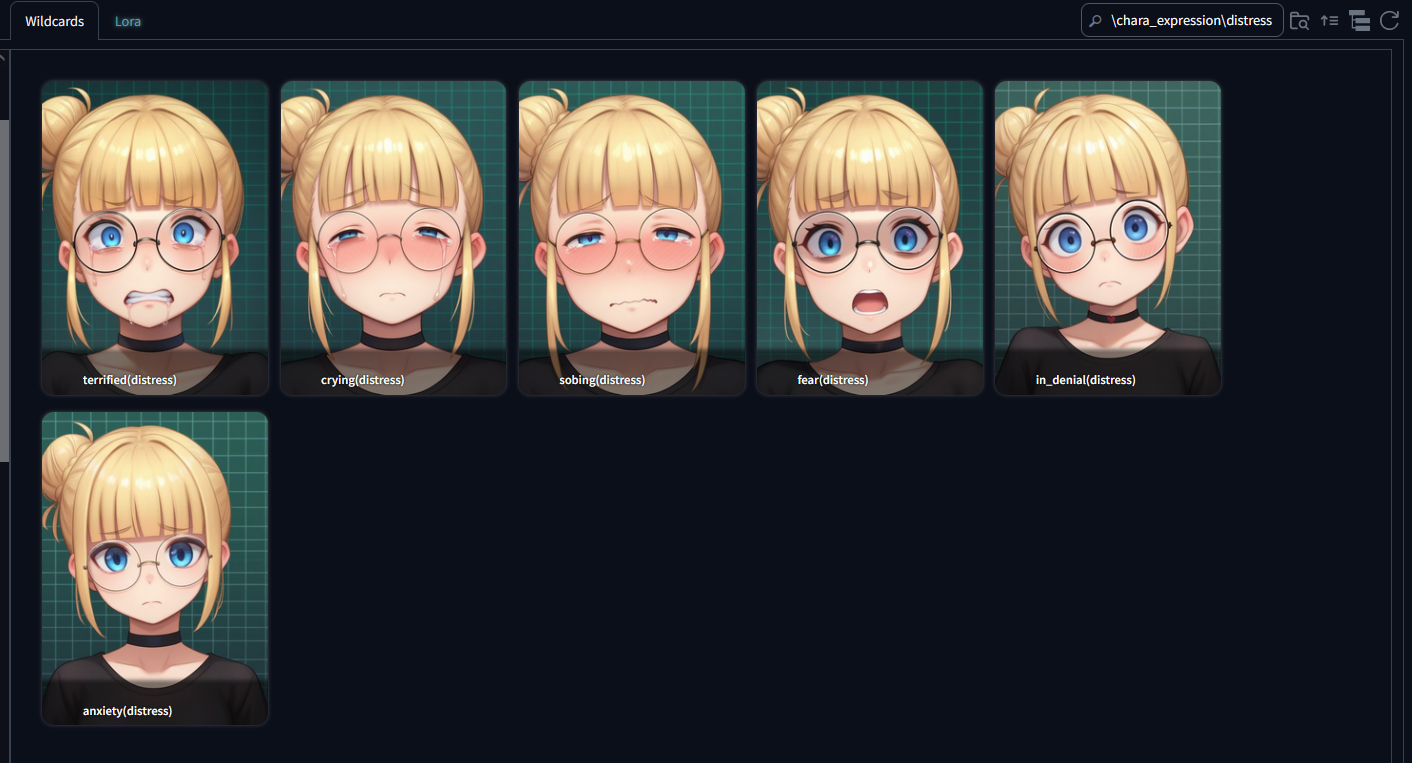
Task: Focus the chara_expression\distress search field
Action: [1182, 20]
